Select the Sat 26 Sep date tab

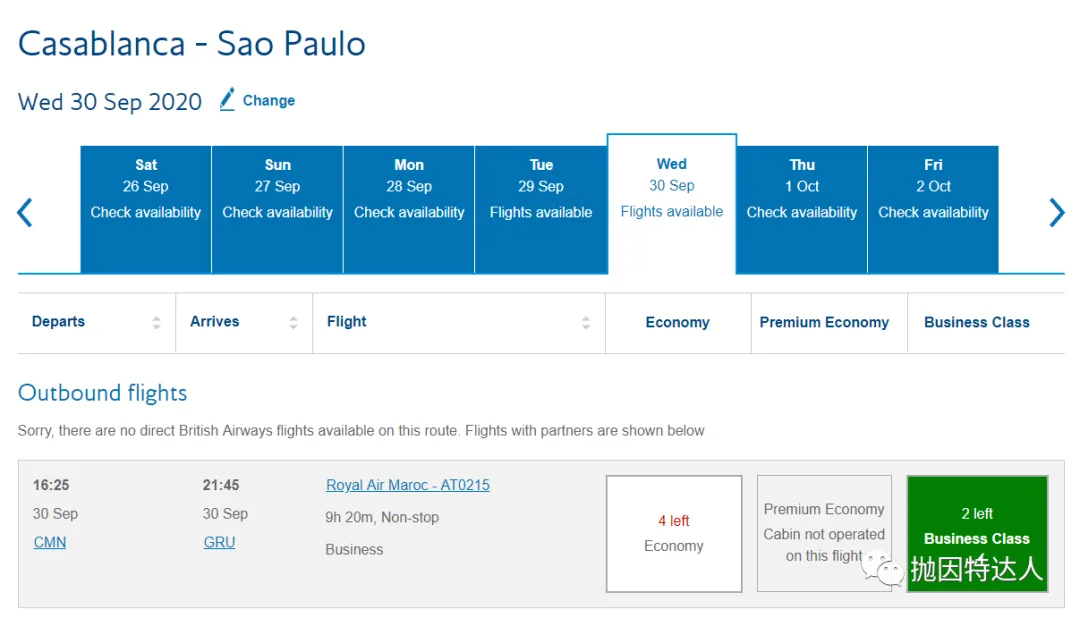146,209
